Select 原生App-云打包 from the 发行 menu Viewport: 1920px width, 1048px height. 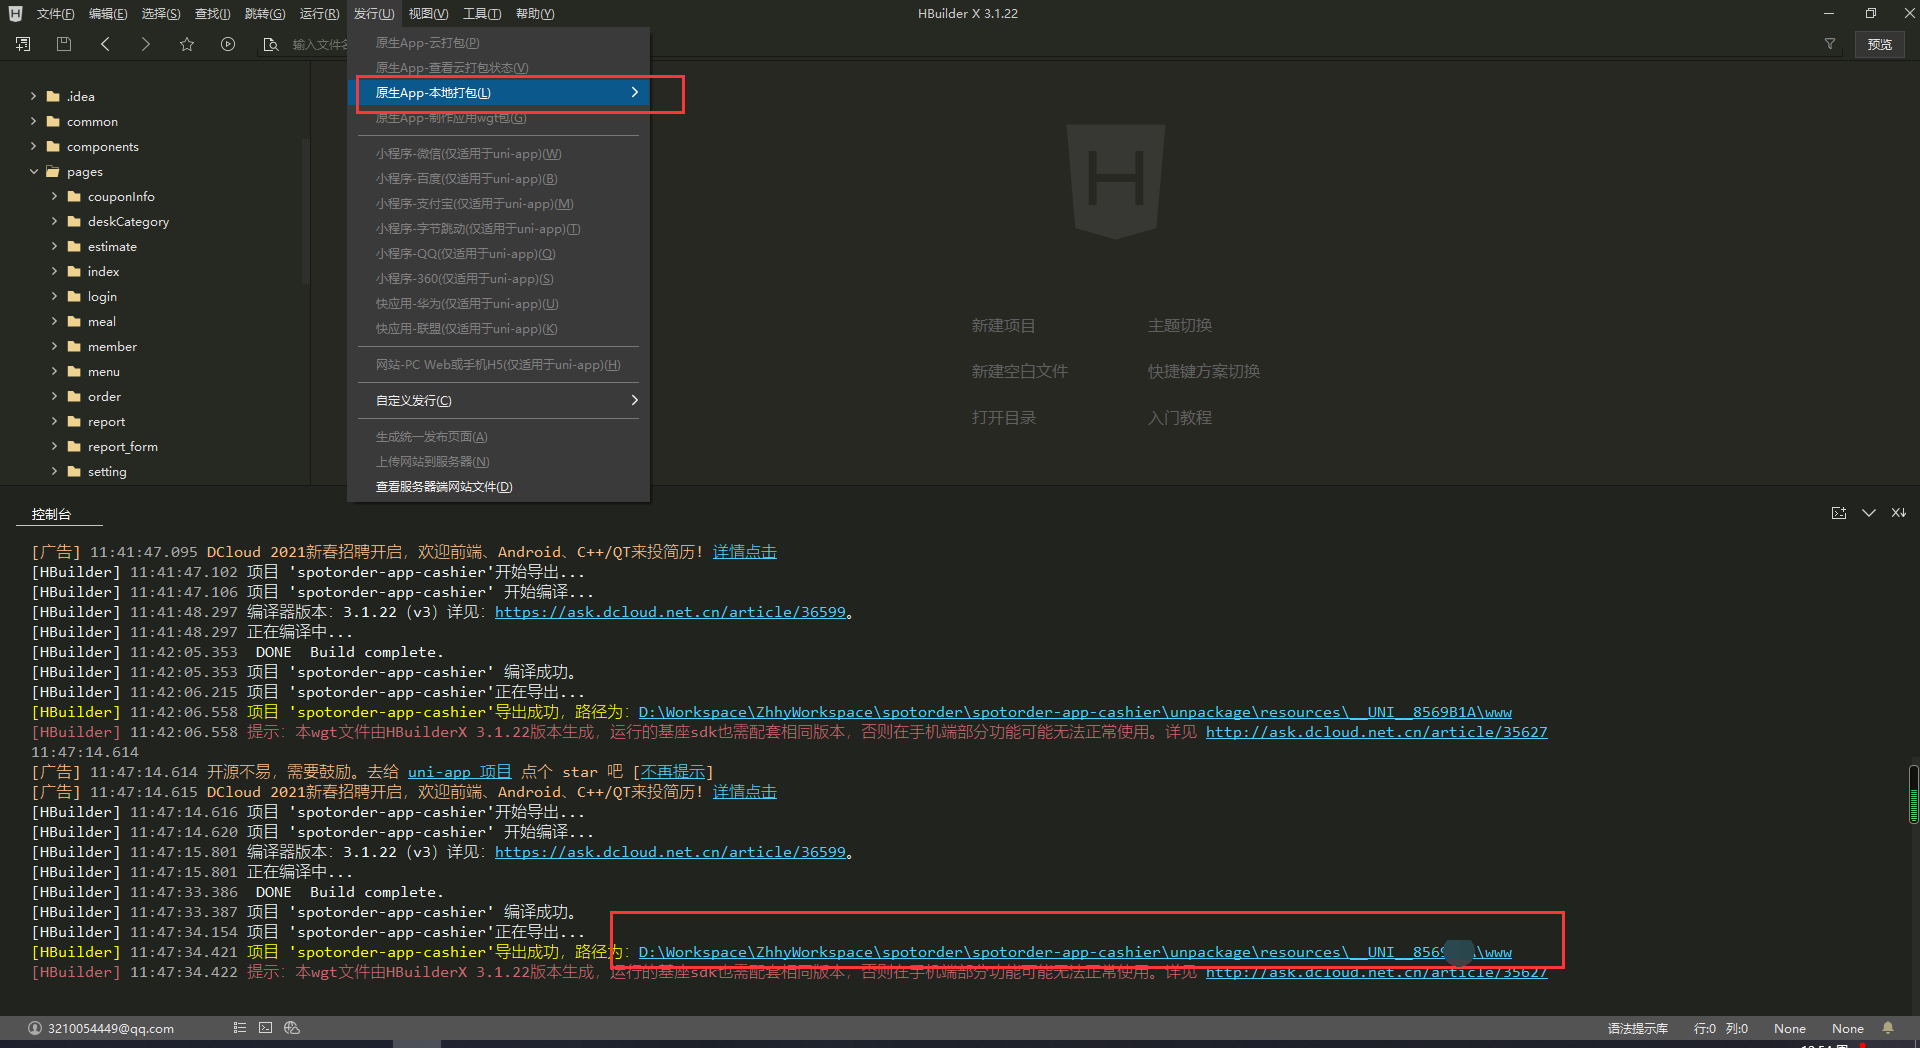428,42
